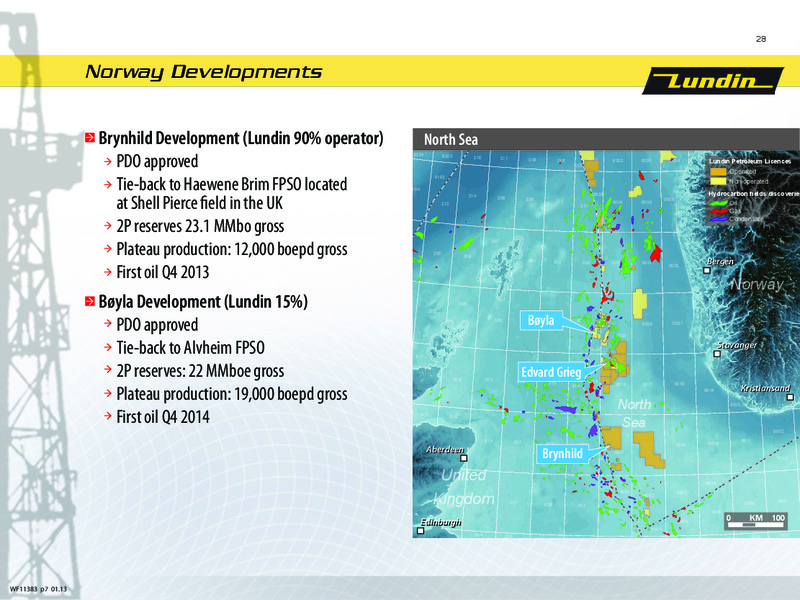
Task: Click 'PDO approved' under Brynhild Development
Action: click(157, 161)
